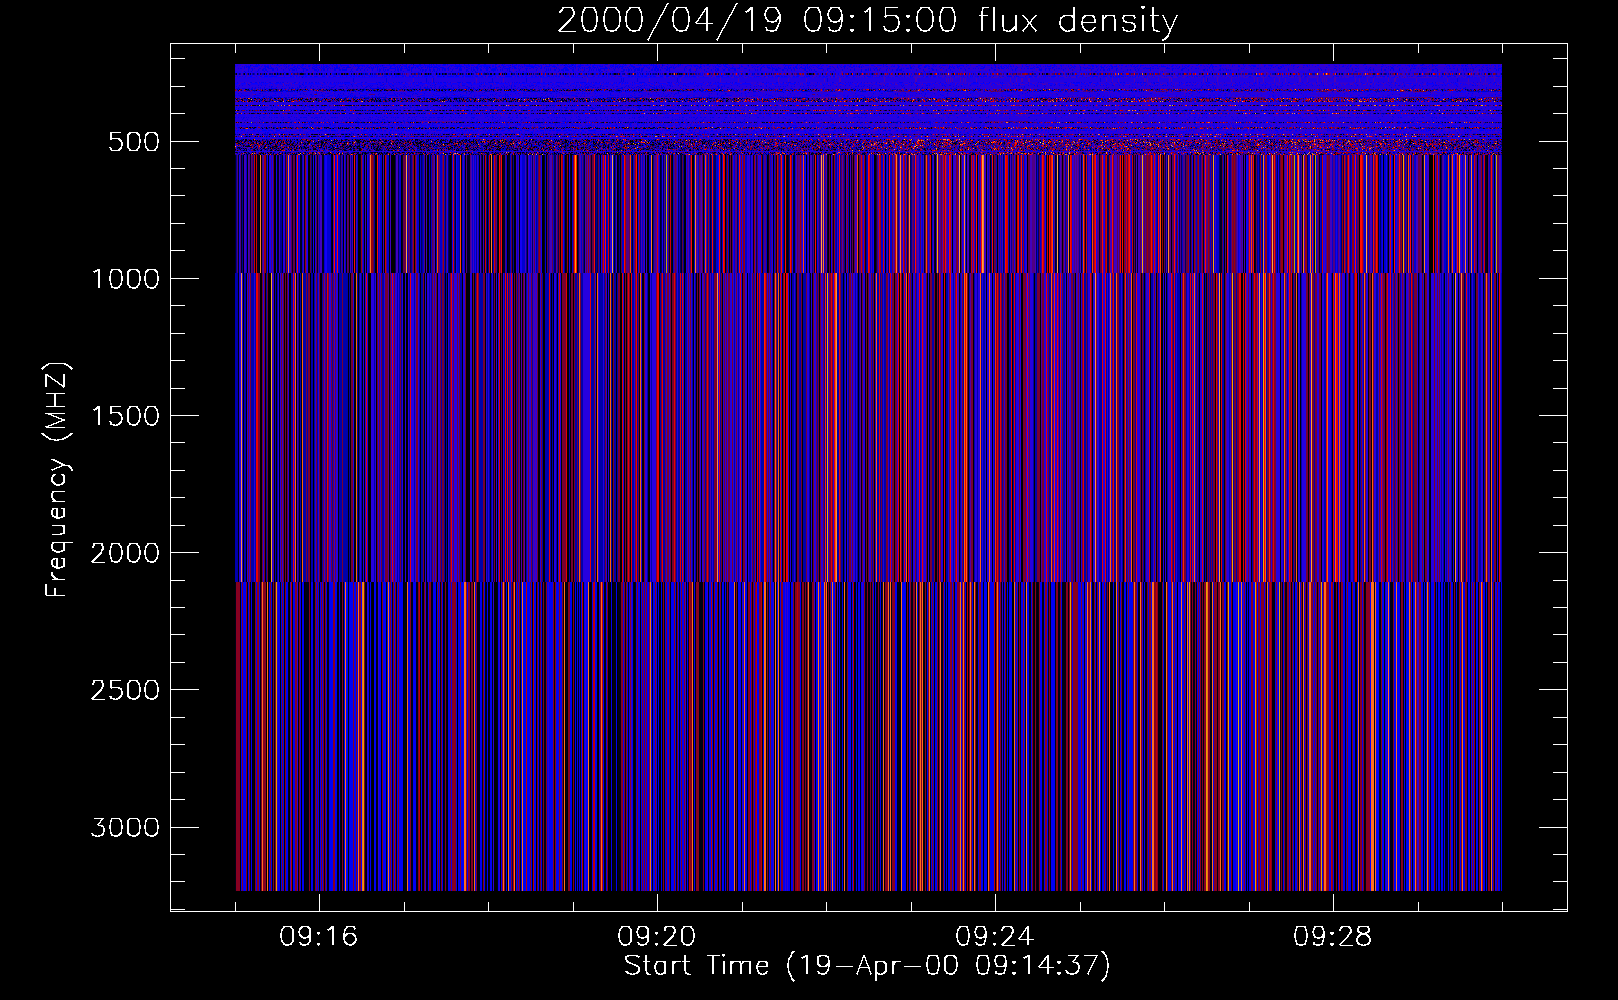Select the 1500 frequency tick label
The width and height of the screenshot is (1618, 1000).
click(125, 416)
